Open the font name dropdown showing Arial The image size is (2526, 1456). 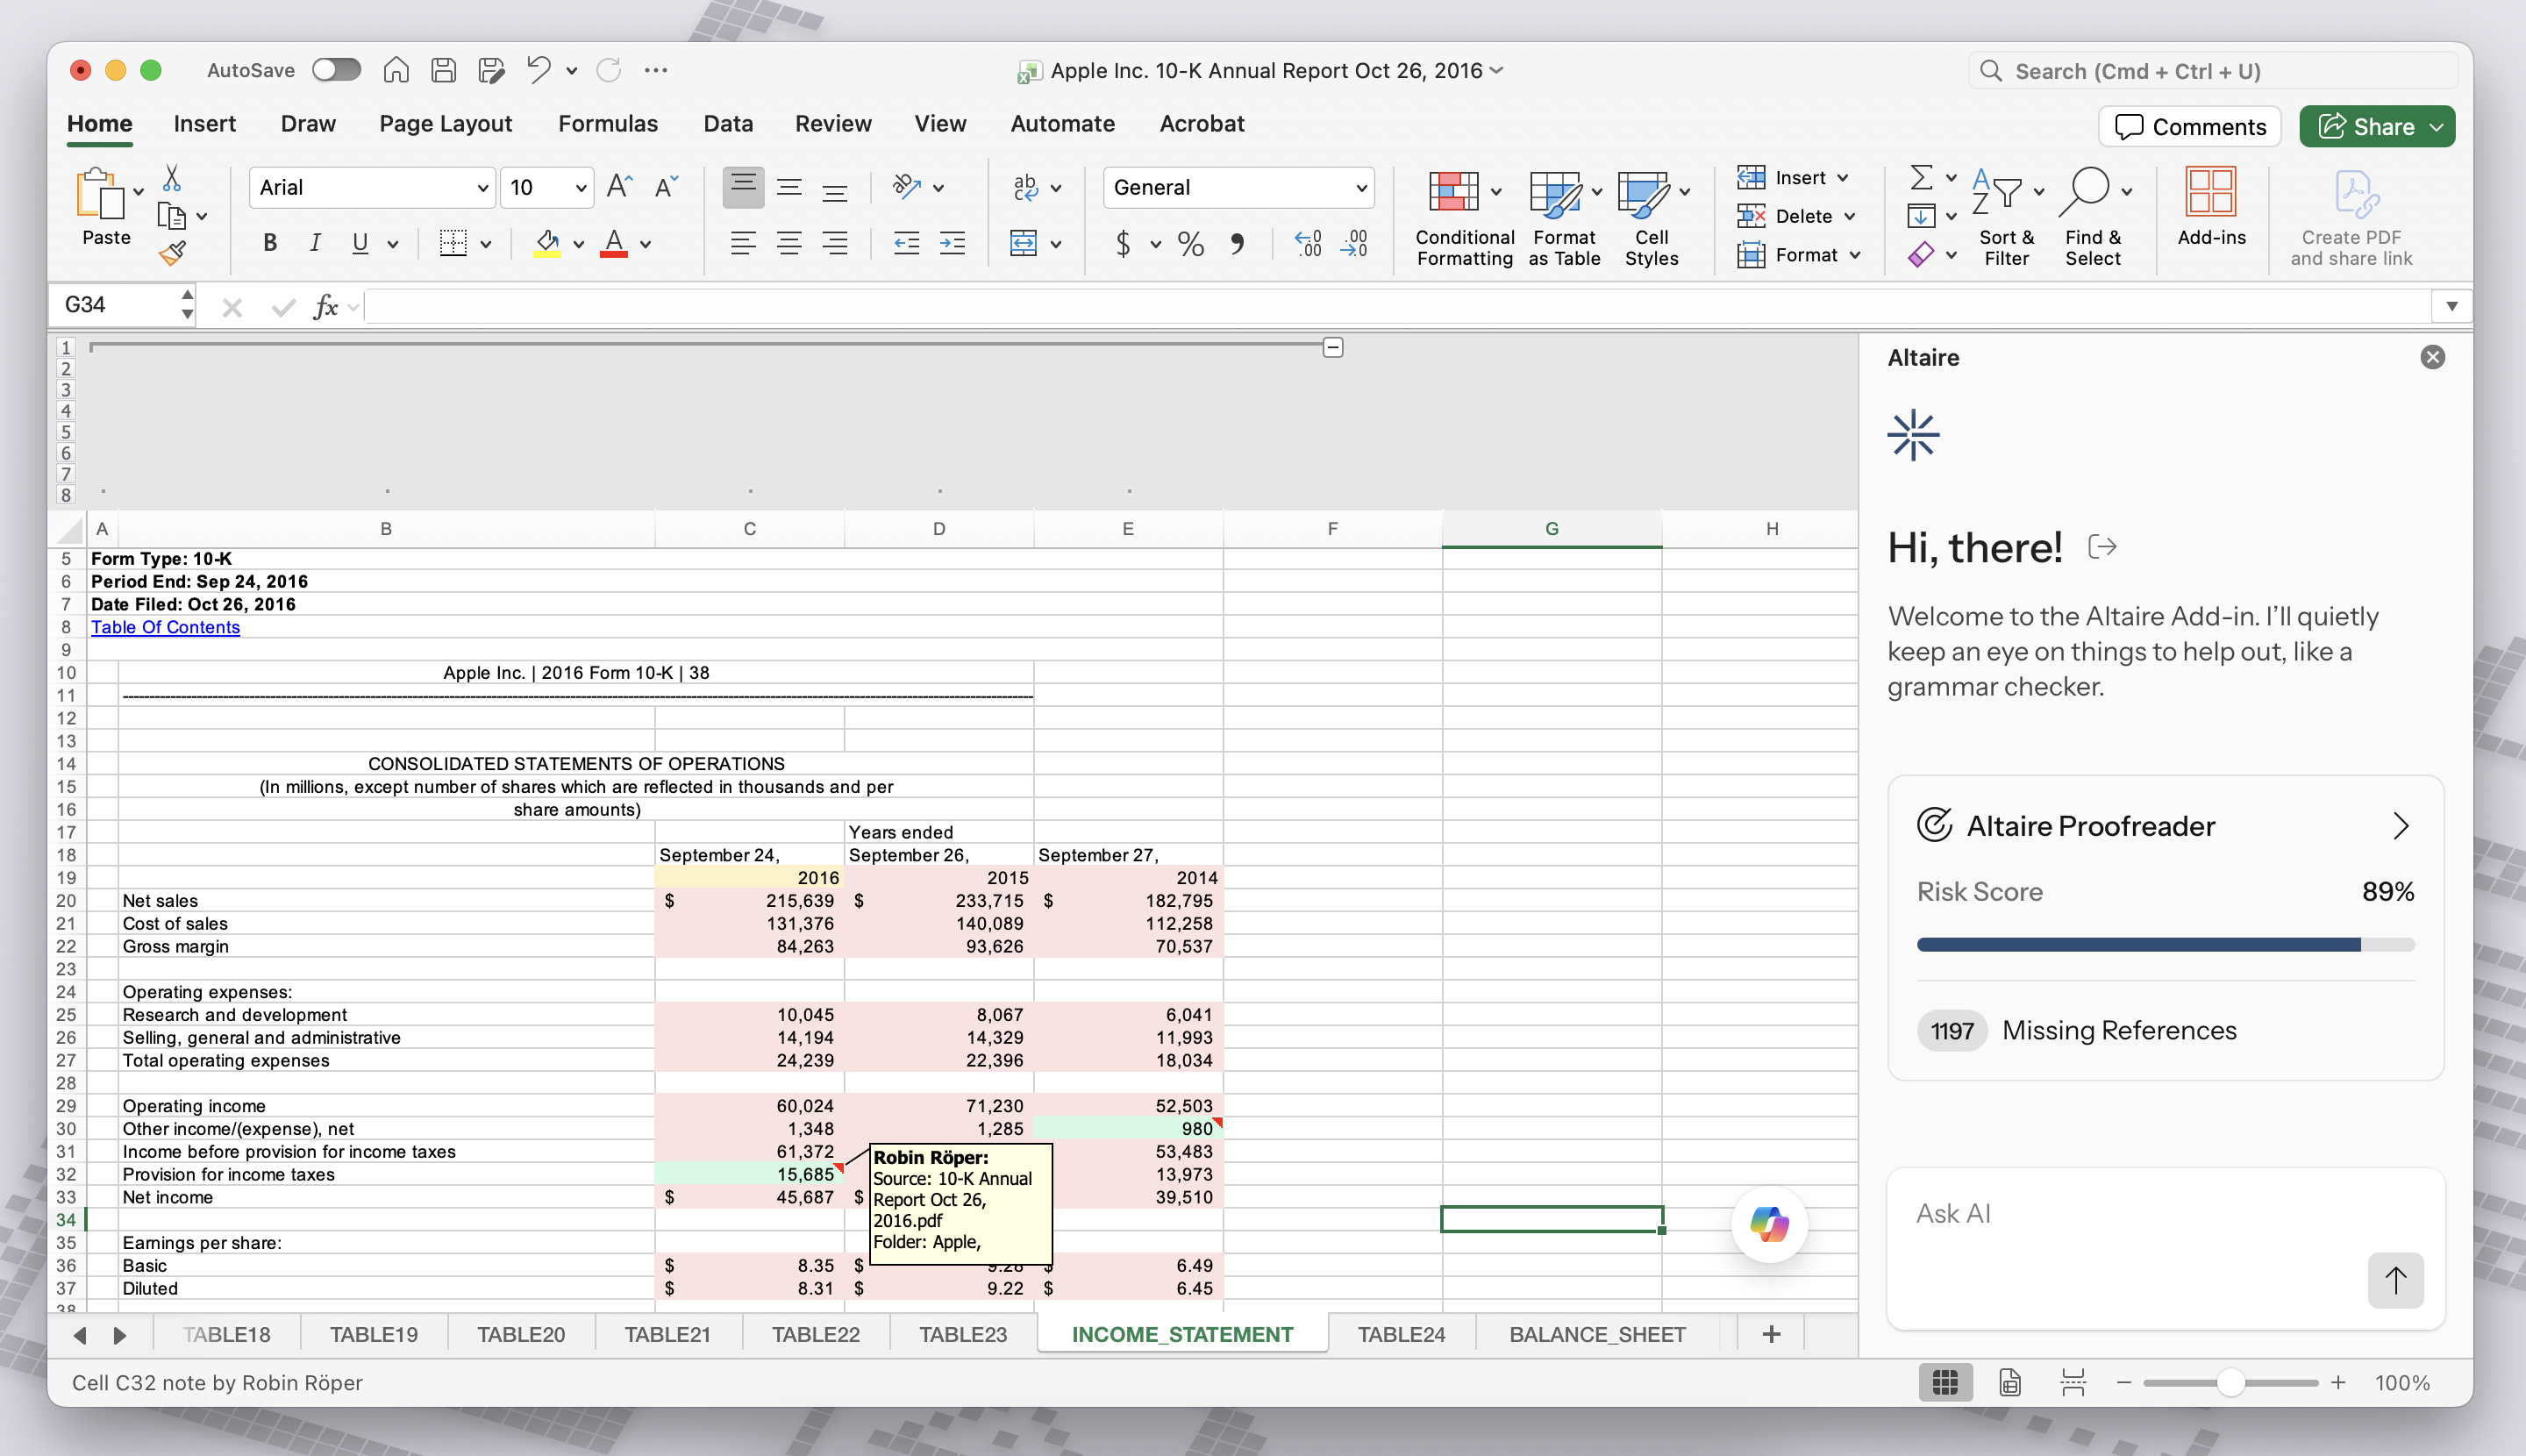tap(483, 188)
